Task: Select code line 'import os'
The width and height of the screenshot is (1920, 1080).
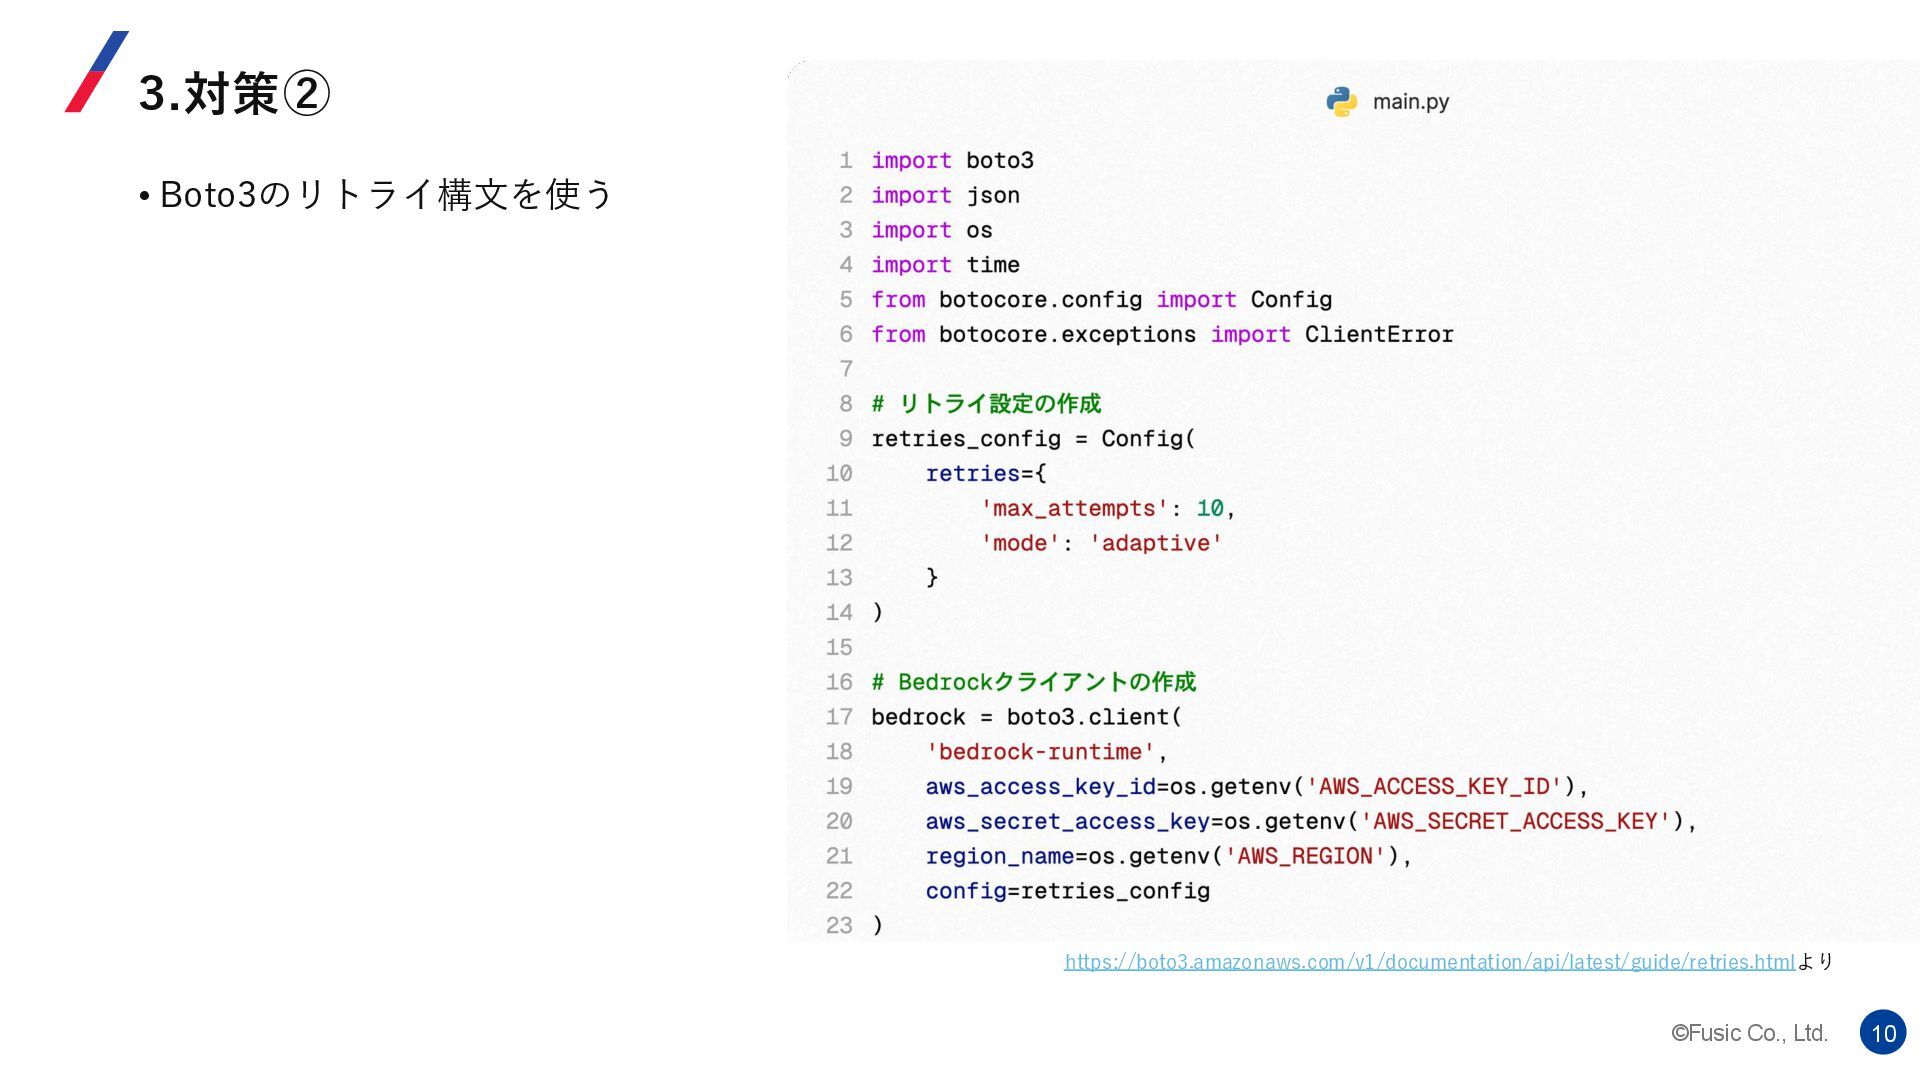Action: 931,231
